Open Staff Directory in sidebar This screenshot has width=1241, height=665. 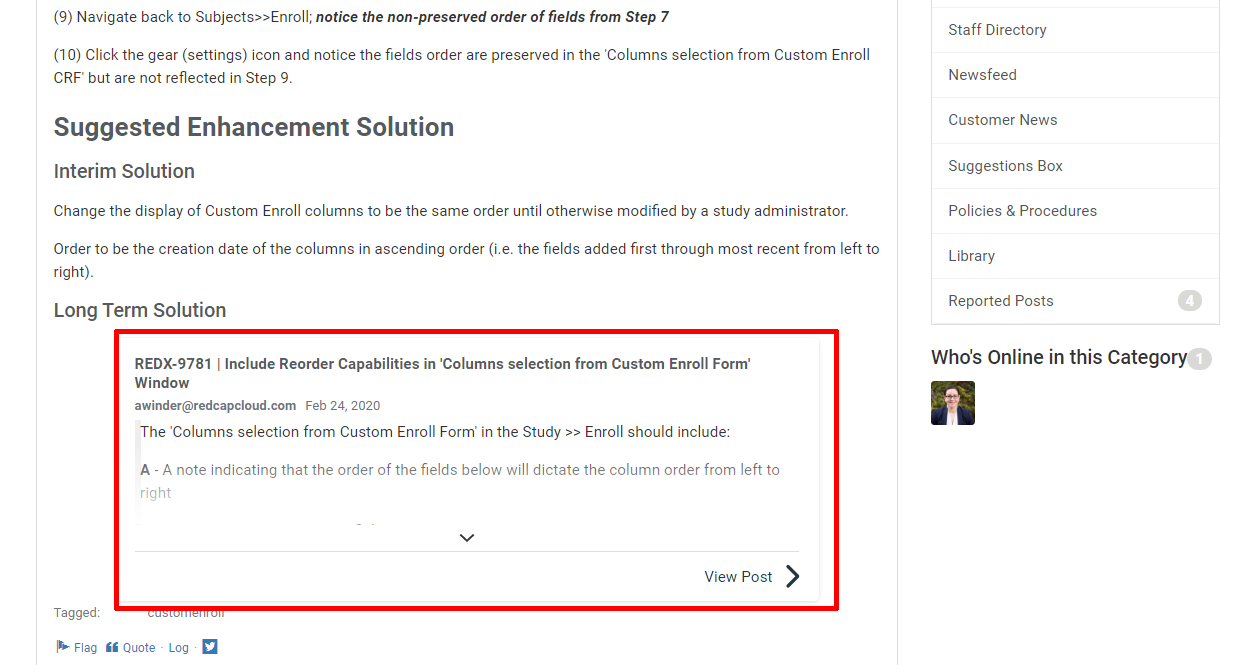click(997, 30)
